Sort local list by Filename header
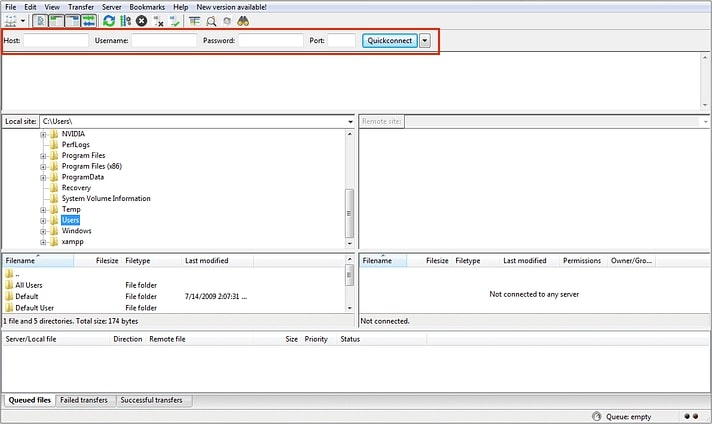Screen dimensions: 712x424 (38, 261)
